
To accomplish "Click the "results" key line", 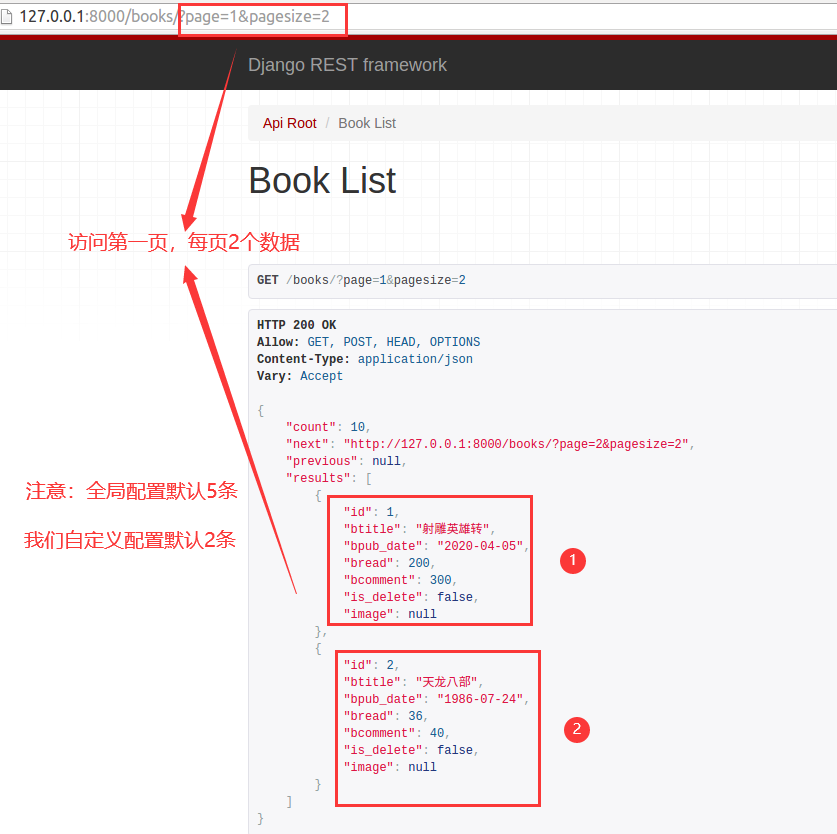I will pyautogui.click(x=328, y=478).
